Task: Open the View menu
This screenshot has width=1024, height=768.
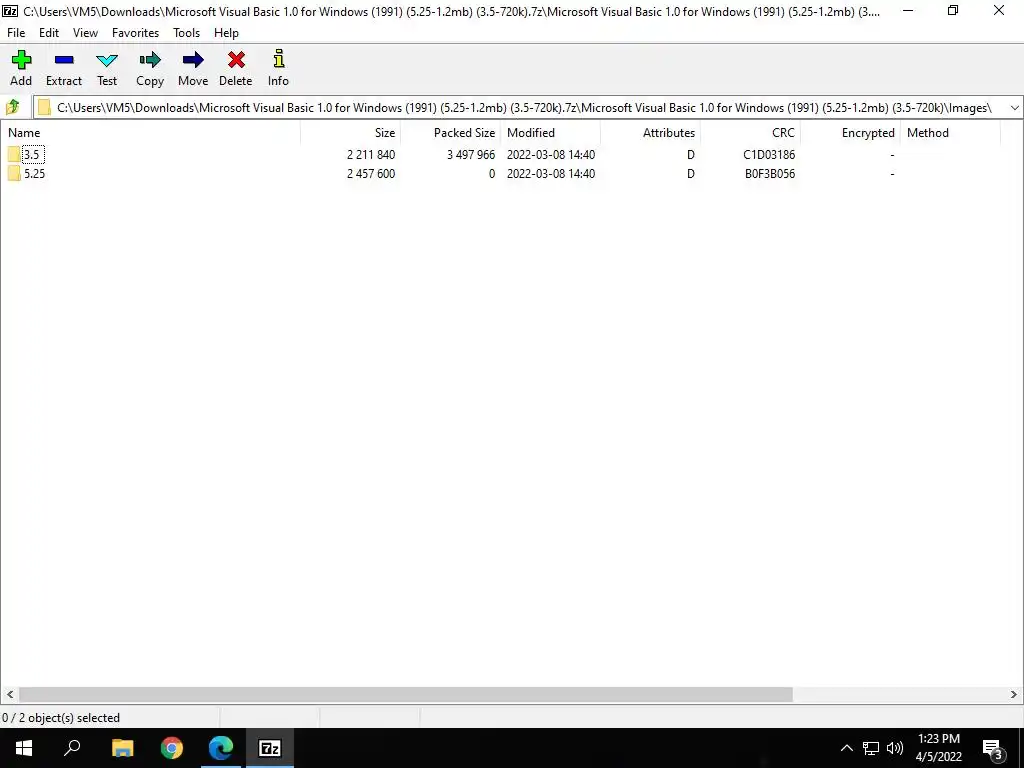Action: click(x=85, y=33)
